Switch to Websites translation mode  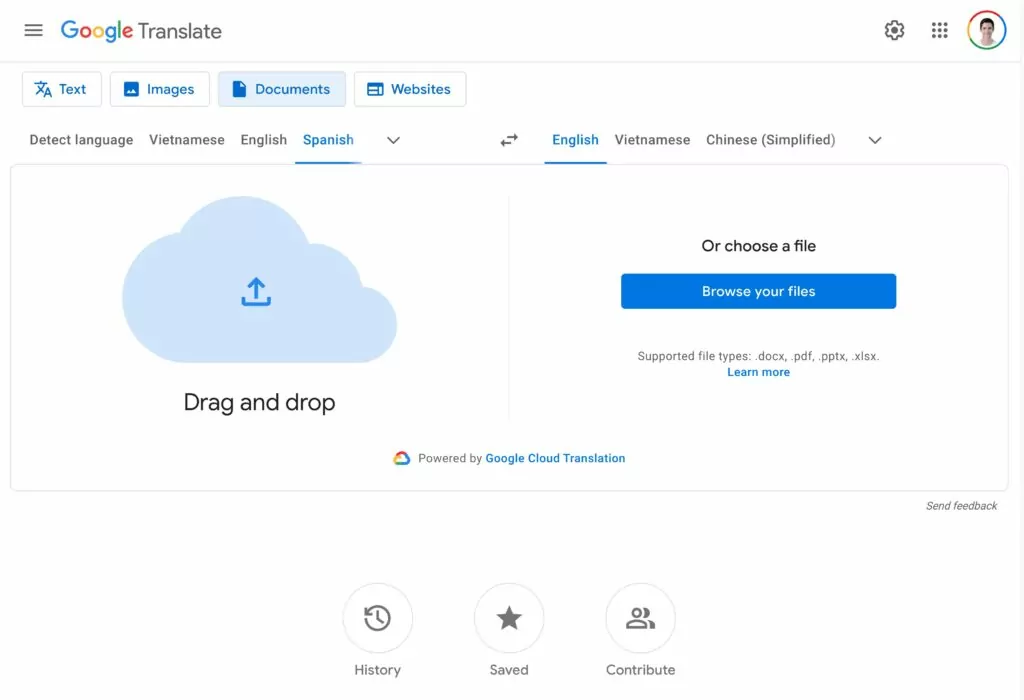point(409,89)
